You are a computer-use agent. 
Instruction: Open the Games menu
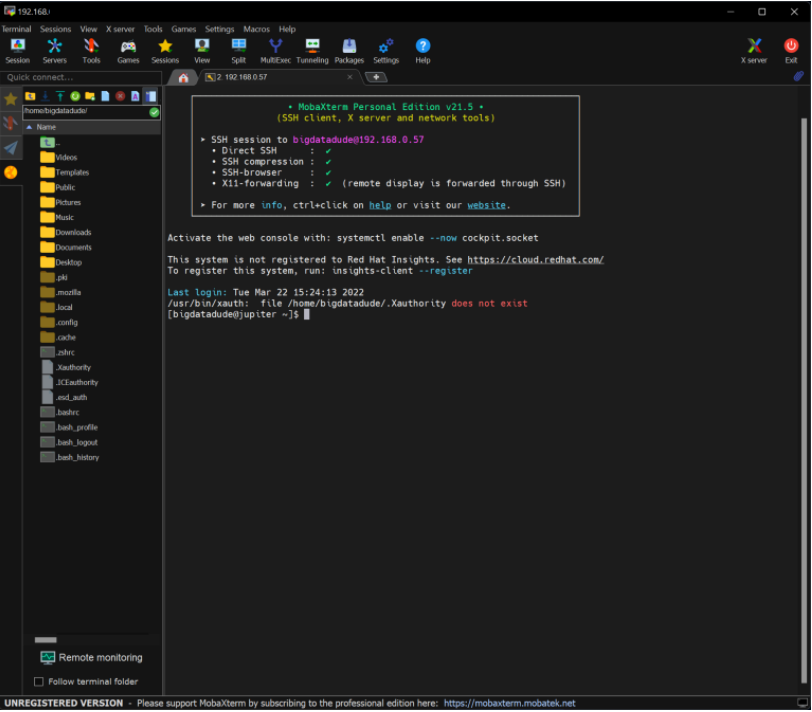(184, 29)
